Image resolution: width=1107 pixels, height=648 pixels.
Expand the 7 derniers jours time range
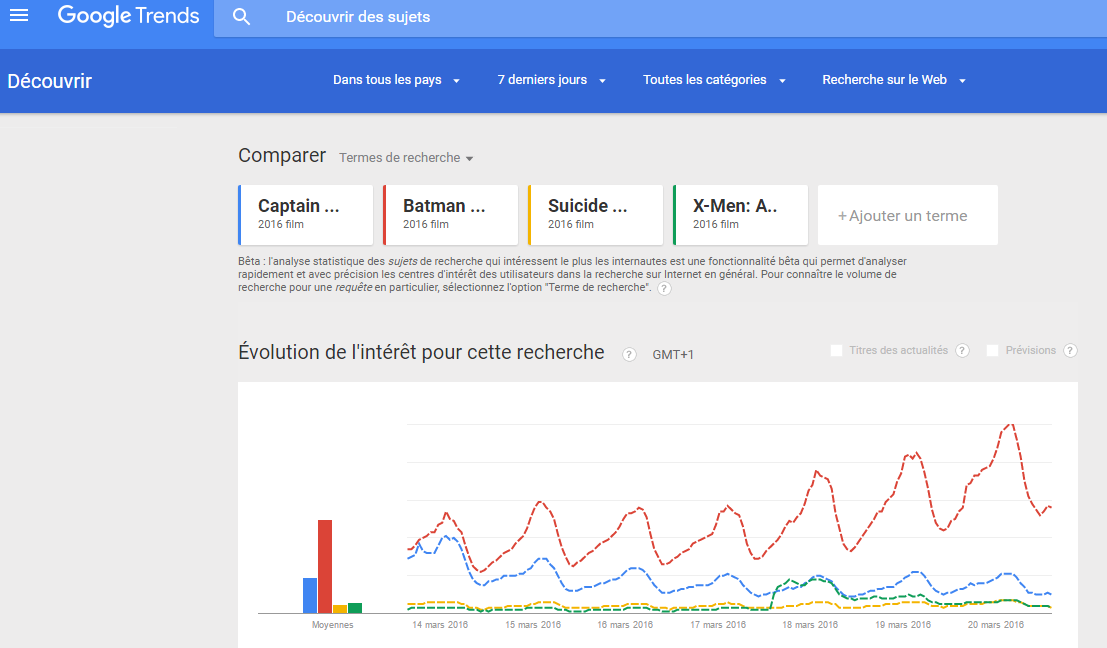click(551, 80)
